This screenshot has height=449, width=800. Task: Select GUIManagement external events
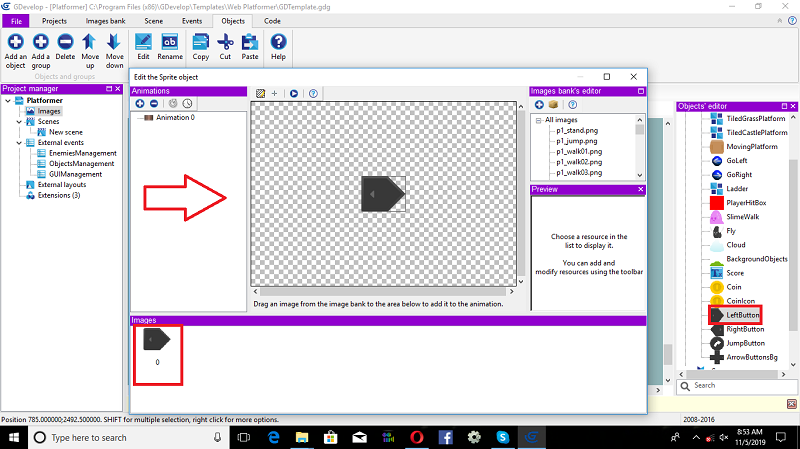pos(76,174)
